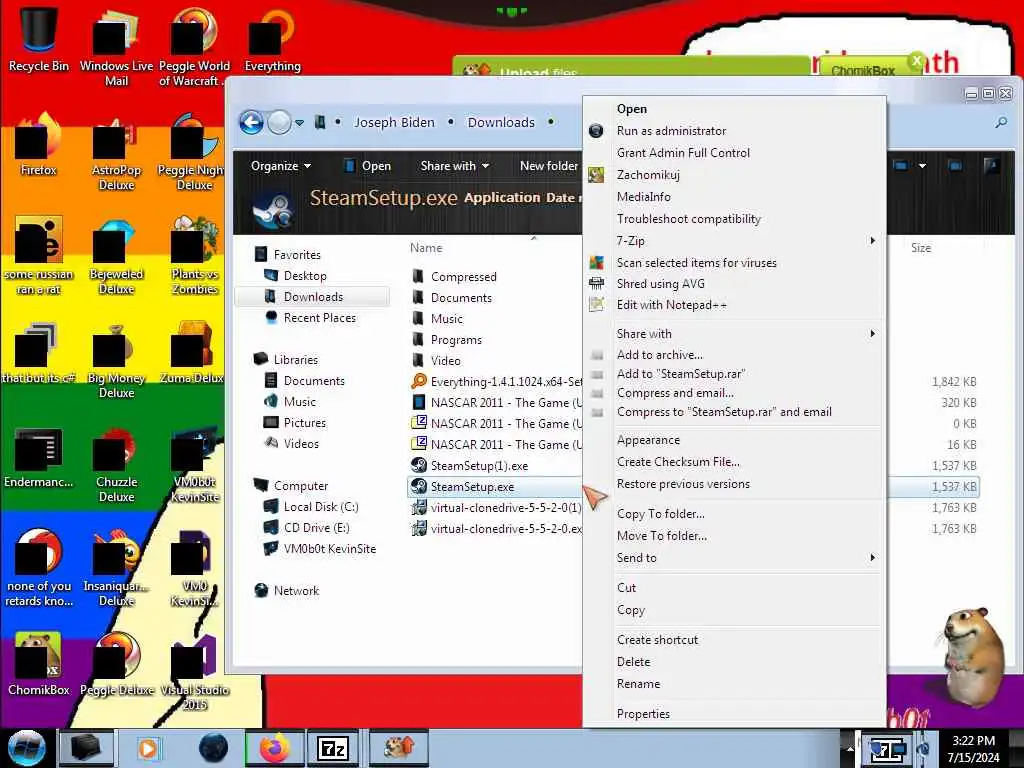
Task: Click the search magnifier icon in Explorer
Action: (x=1000, y=122)
